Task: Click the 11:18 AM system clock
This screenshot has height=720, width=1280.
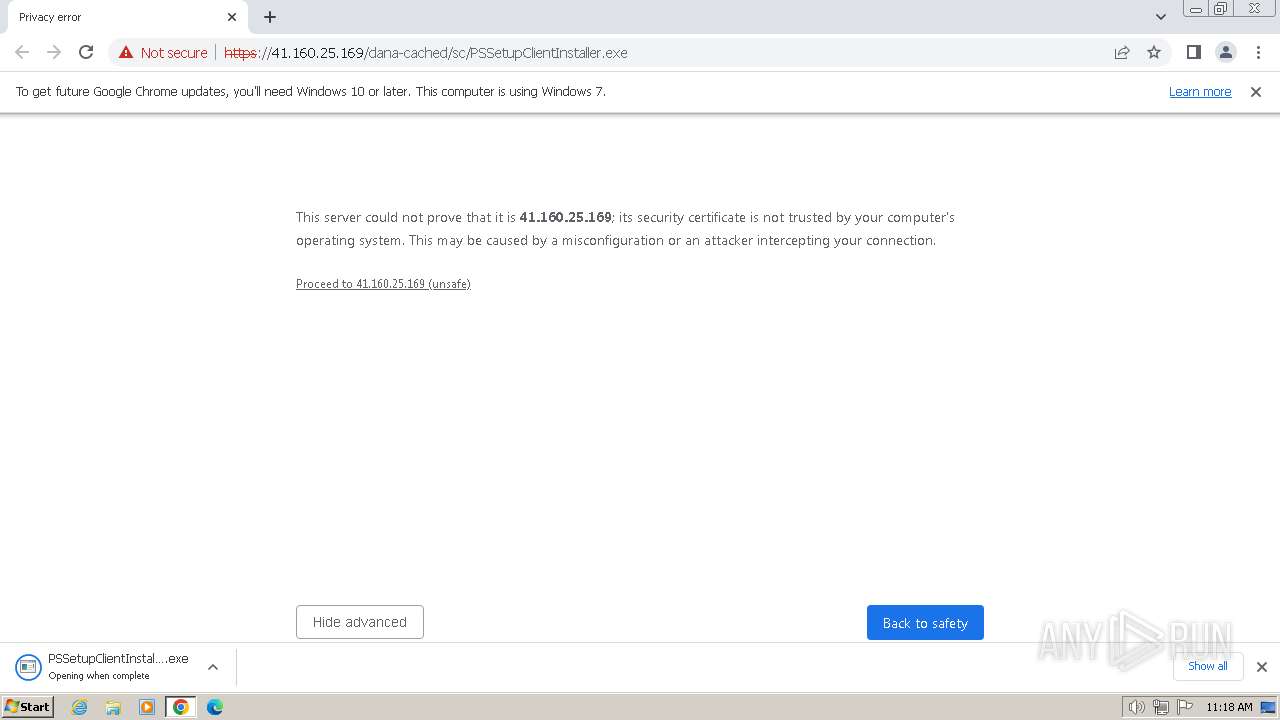Action: pos(1229,707)
